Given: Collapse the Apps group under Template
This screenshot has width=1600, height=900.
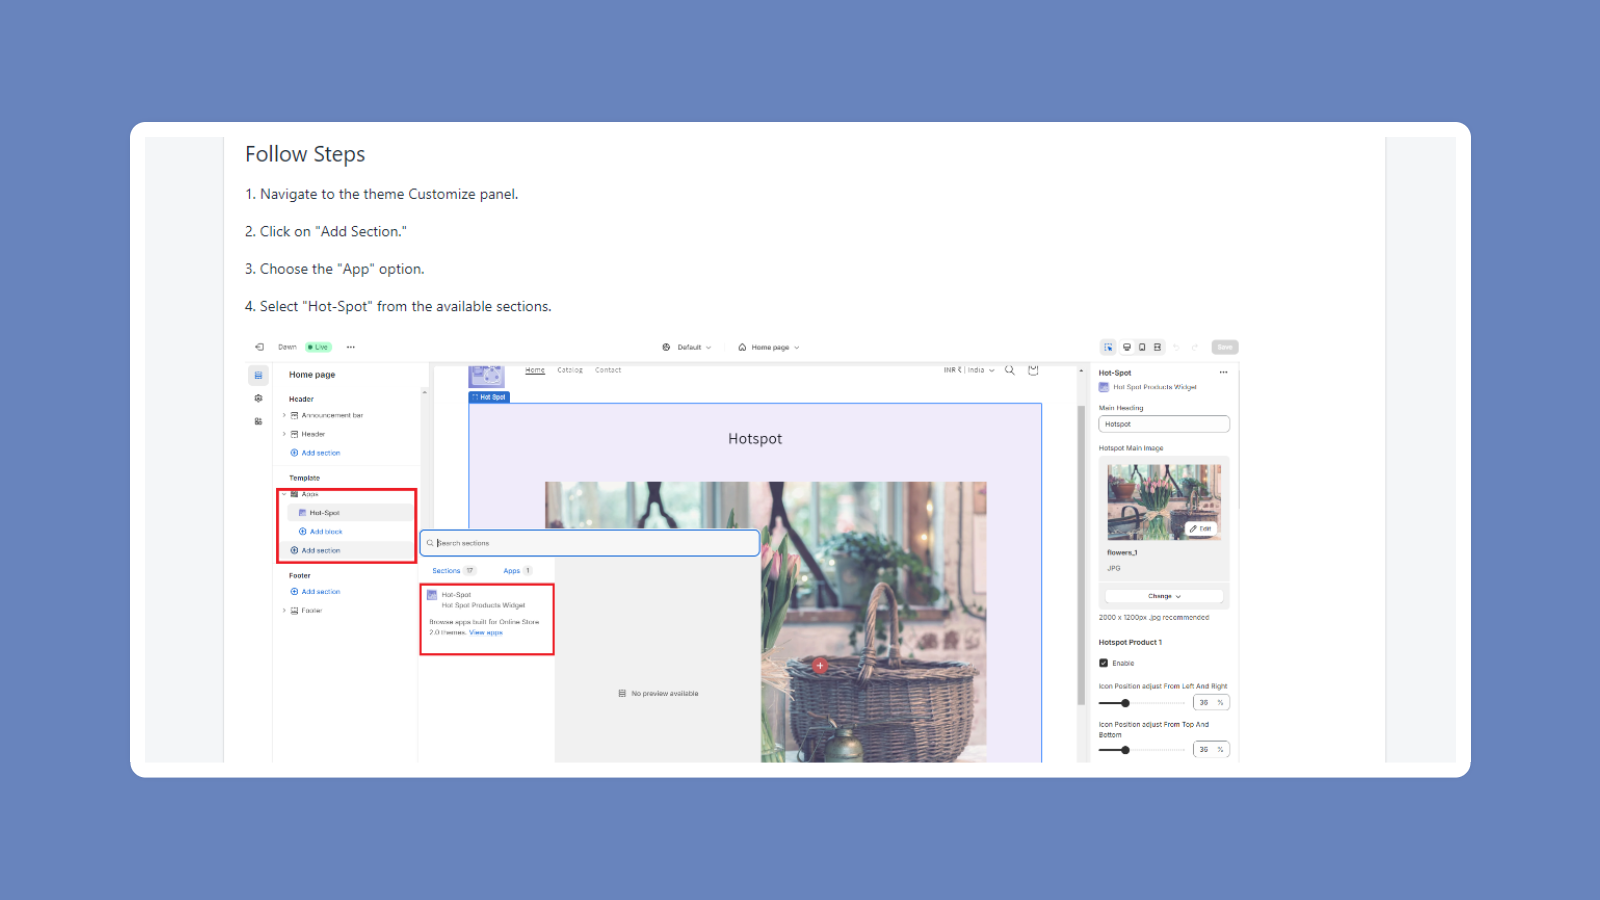Looking at the screenshot, I should coord(284,494).
